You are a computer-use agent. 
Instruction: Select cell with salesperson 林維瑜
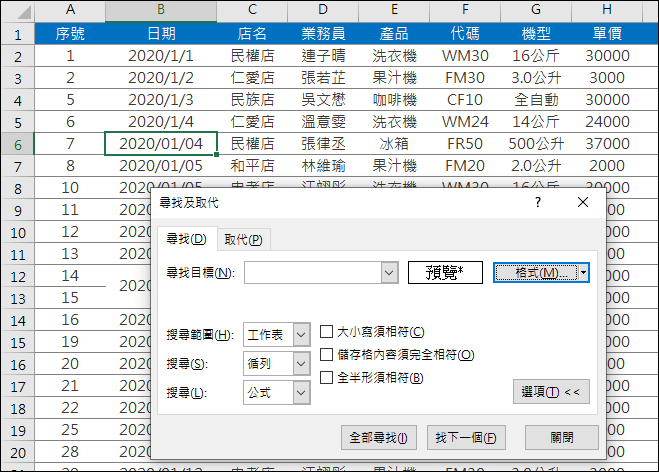[x=323, y=166]
